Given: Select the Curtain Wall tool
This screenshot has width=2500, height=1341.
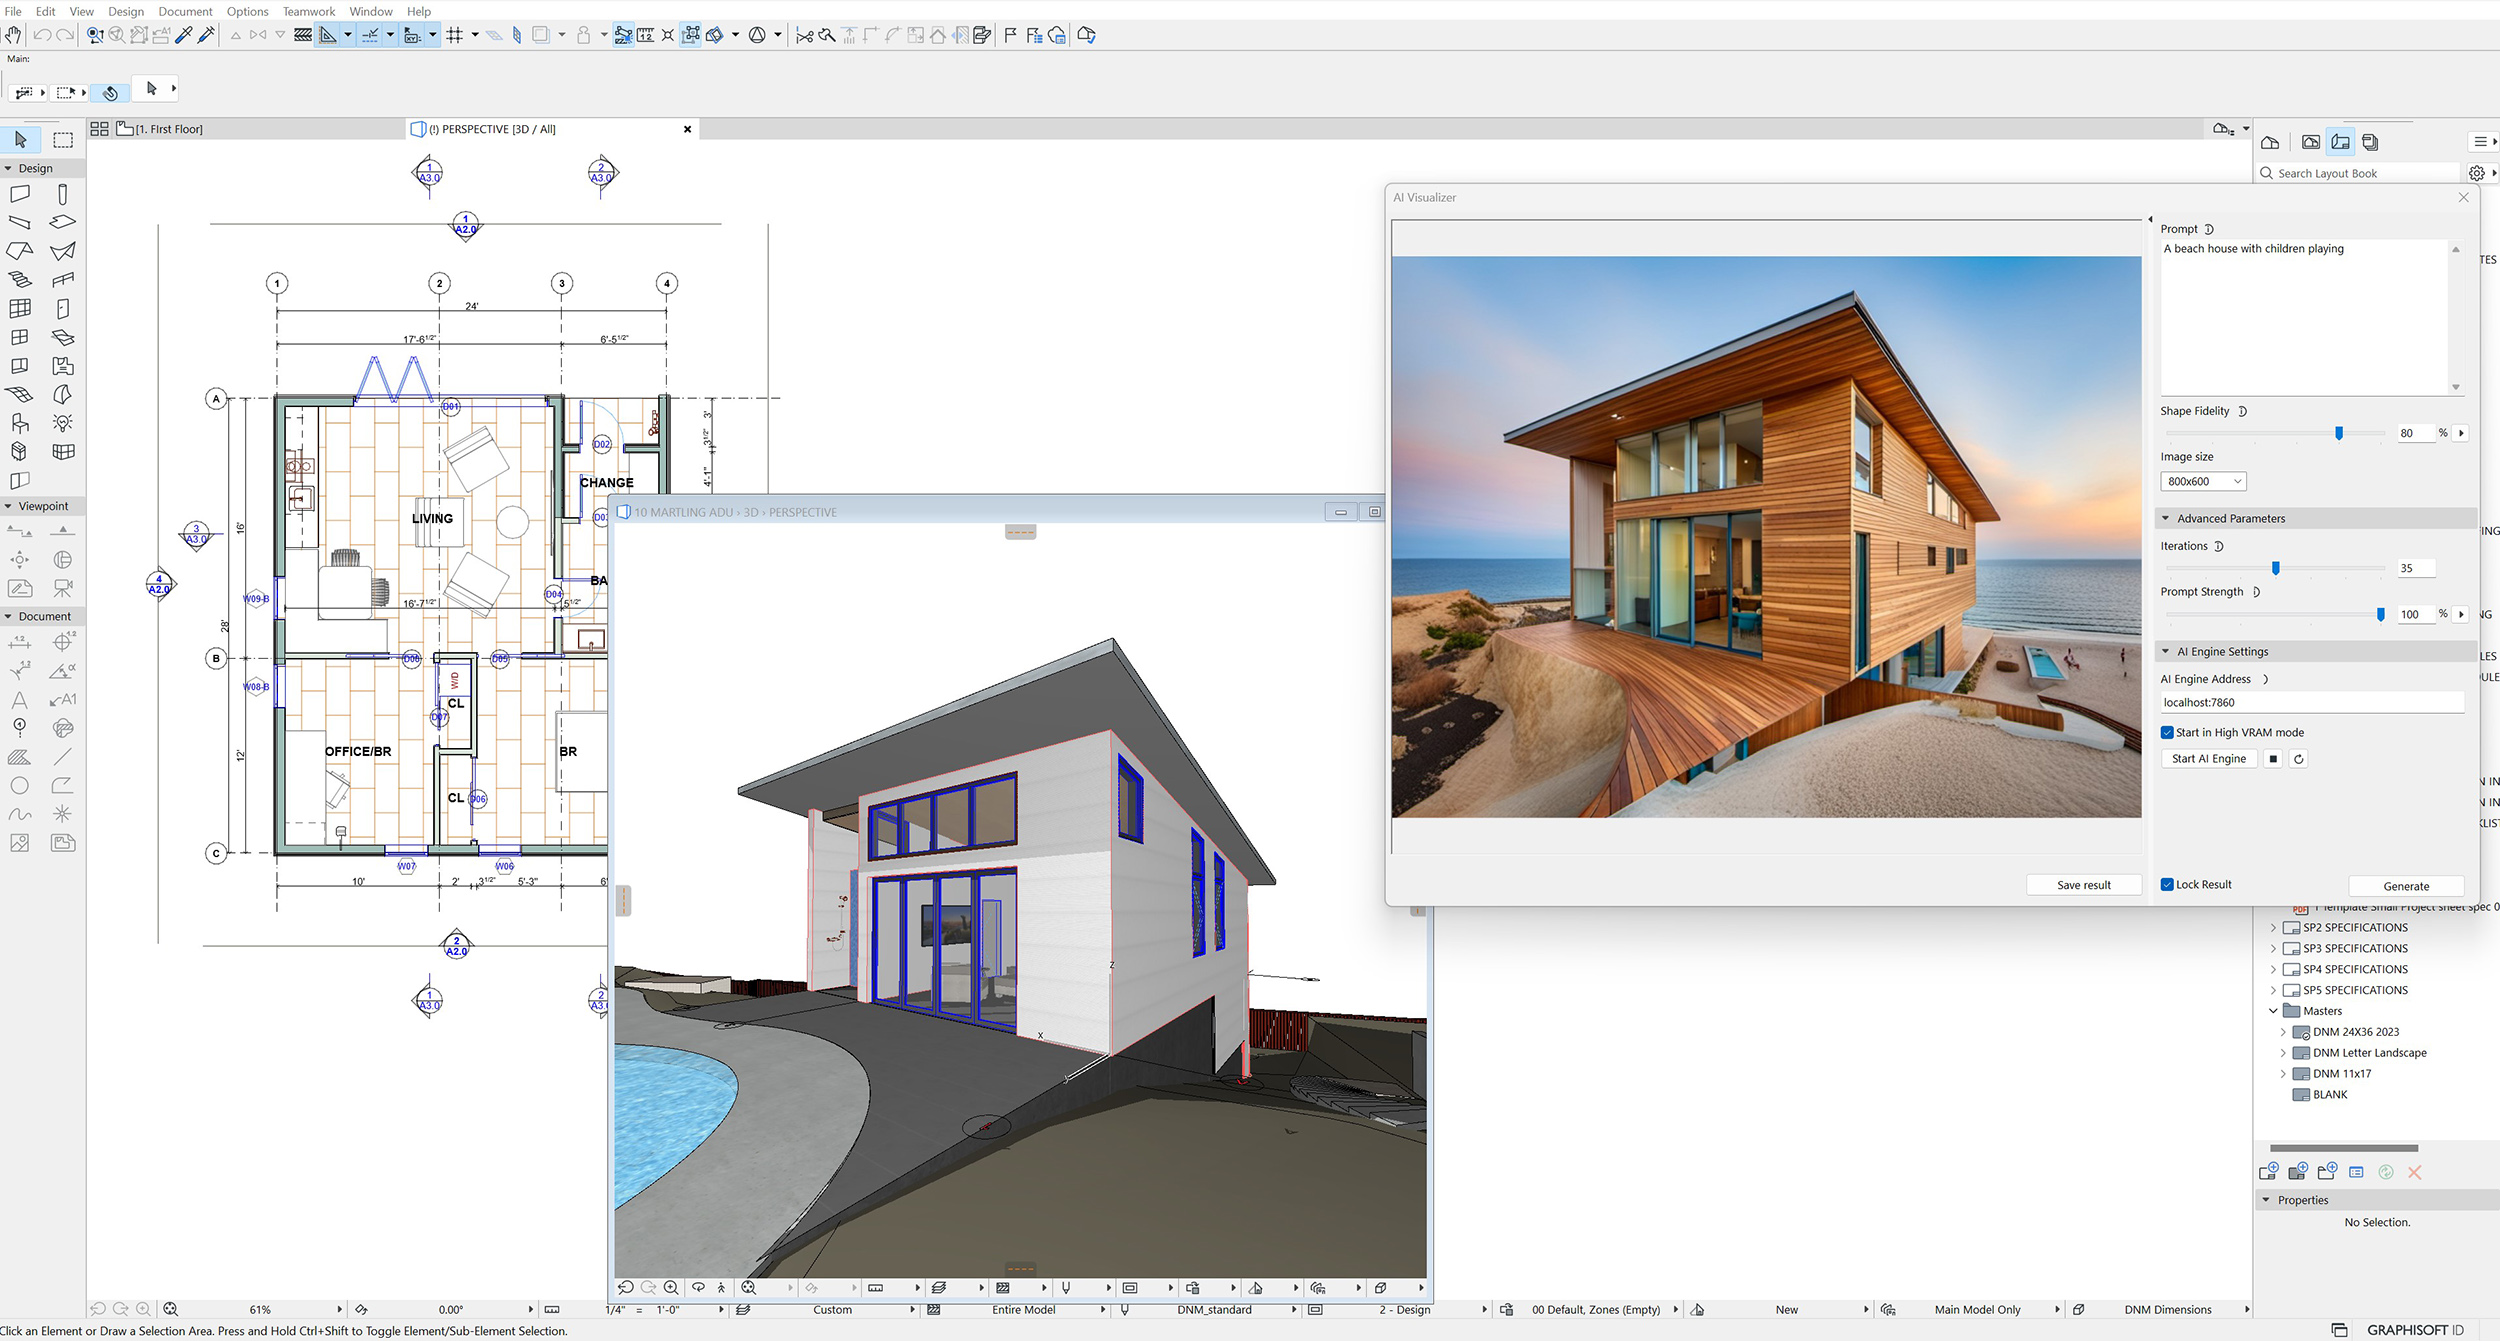Looking at the screenshot, I should (20, 309).
